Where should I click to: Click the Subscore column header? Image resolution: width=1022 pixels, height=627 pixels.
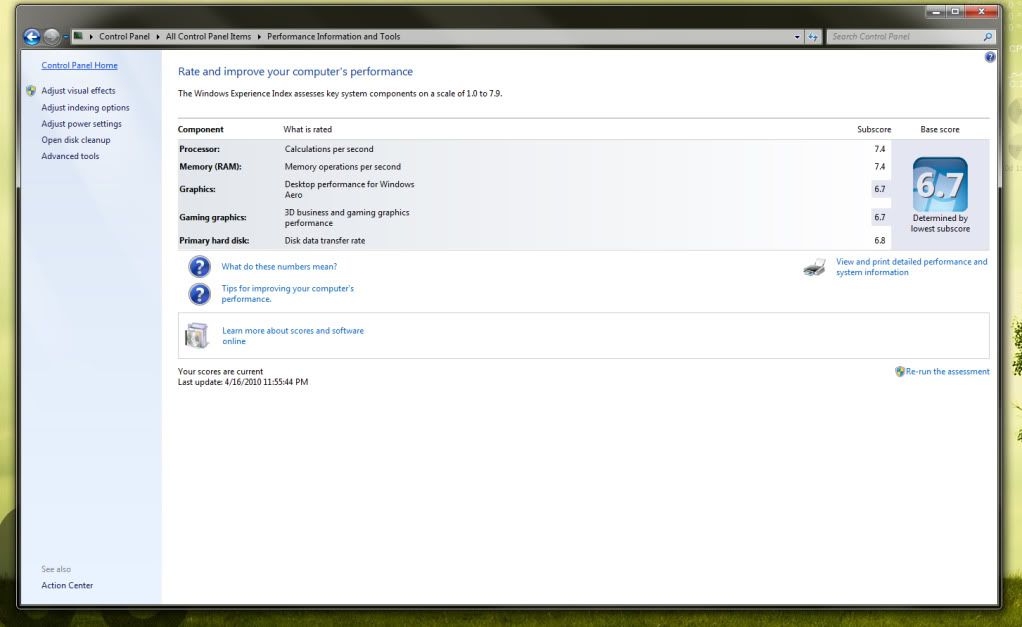click(x=874, y=130)
